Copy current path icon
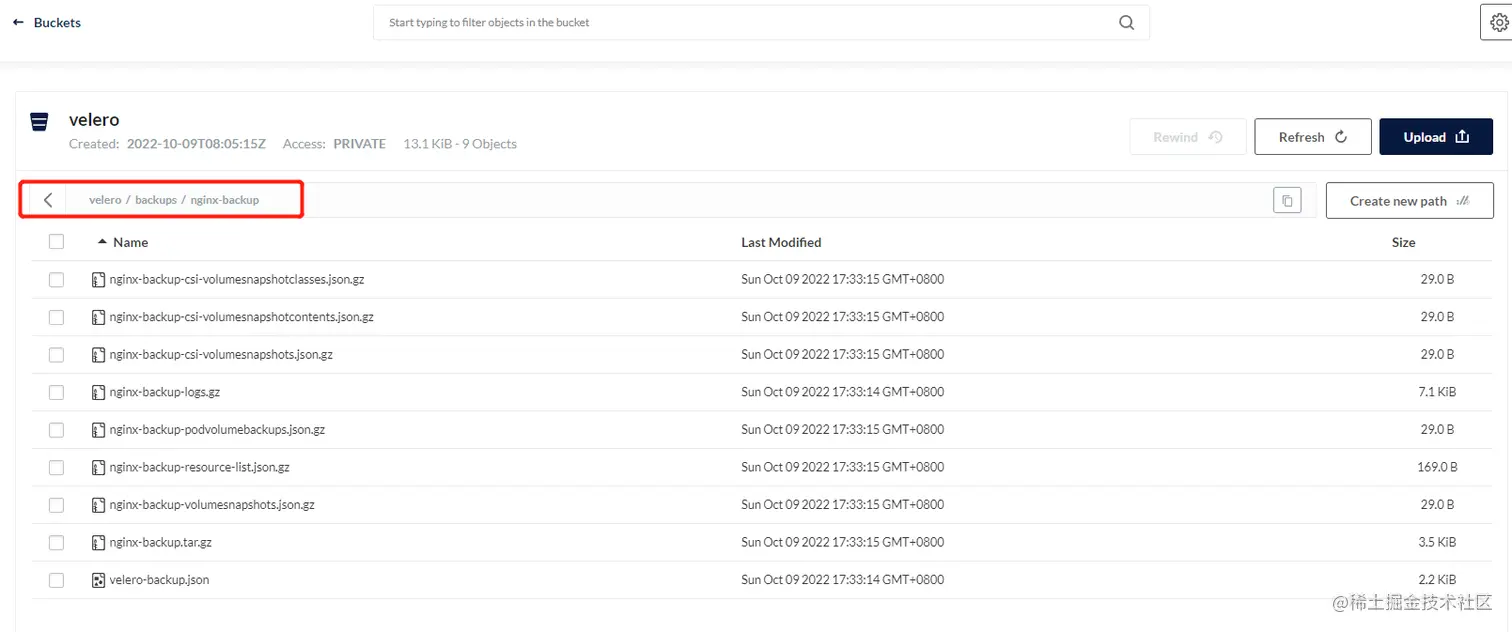 (1287, 200)
